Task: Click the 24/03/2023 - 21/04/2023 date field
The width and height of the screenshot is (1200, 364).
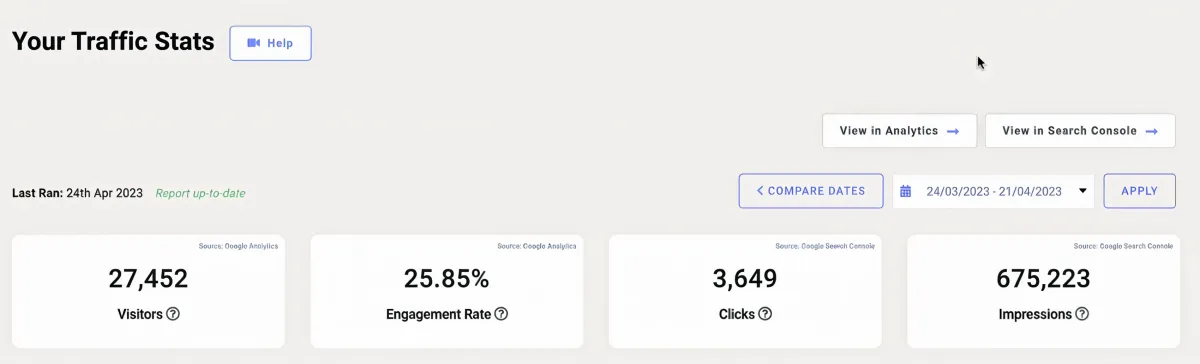Action: coord(993,191)
